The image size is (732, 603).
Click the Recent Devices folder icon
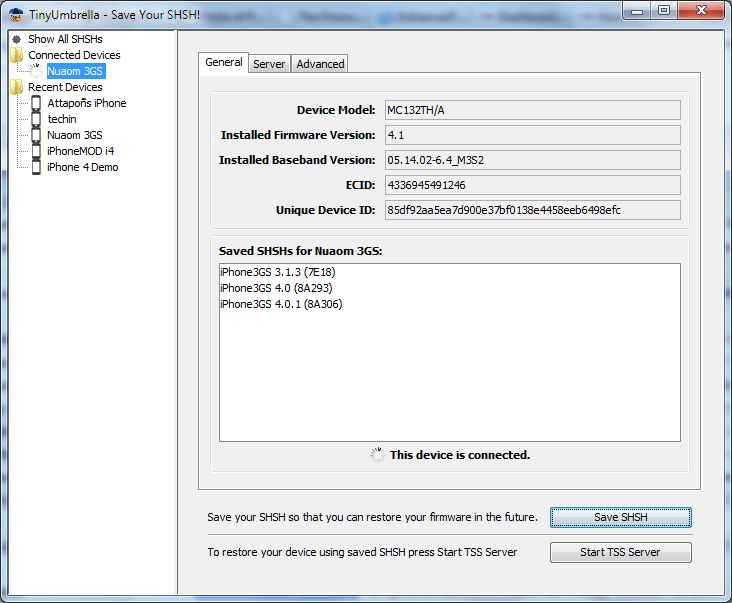click(x=17, y=87)
